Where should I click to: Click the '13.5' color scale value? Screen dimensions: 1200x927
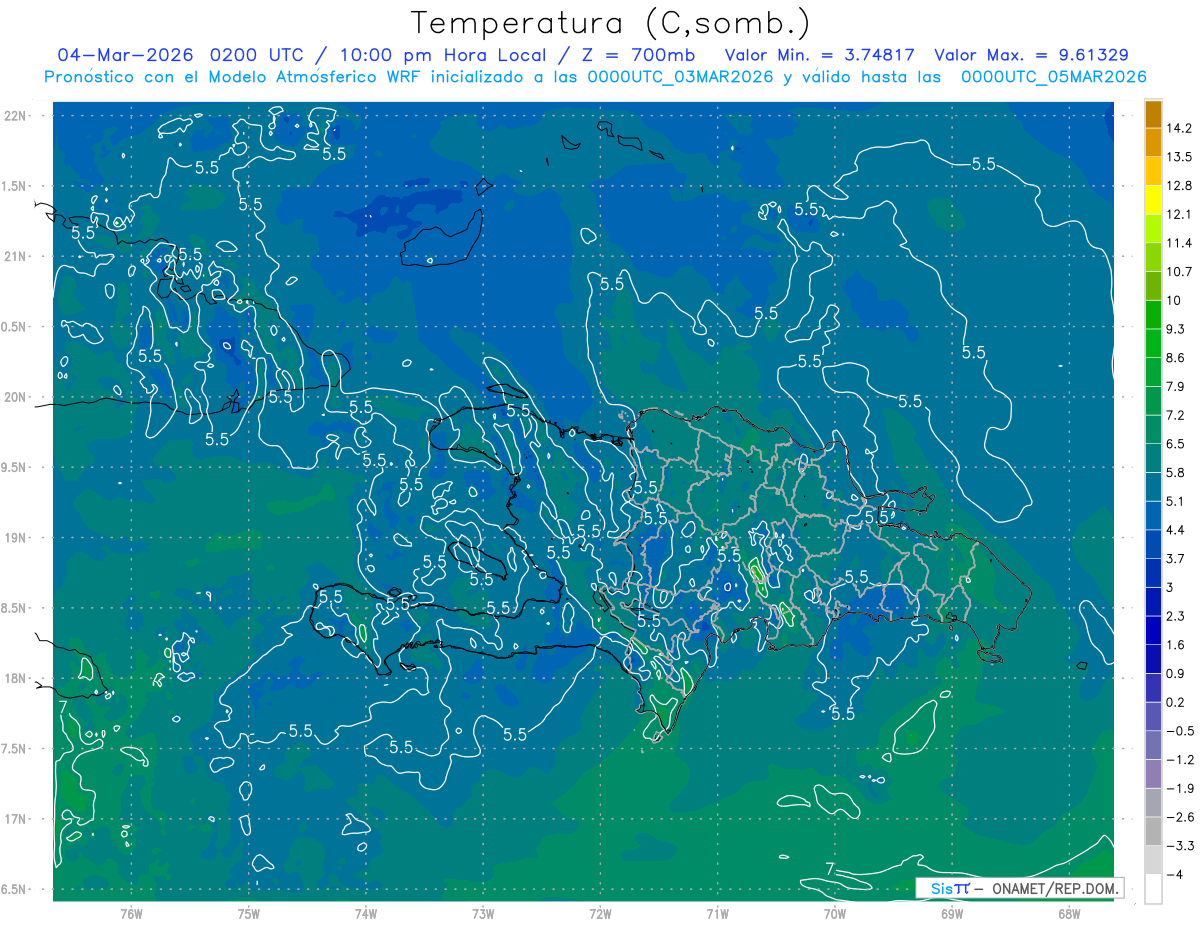pyautogui.click(x=1180, y=157)
